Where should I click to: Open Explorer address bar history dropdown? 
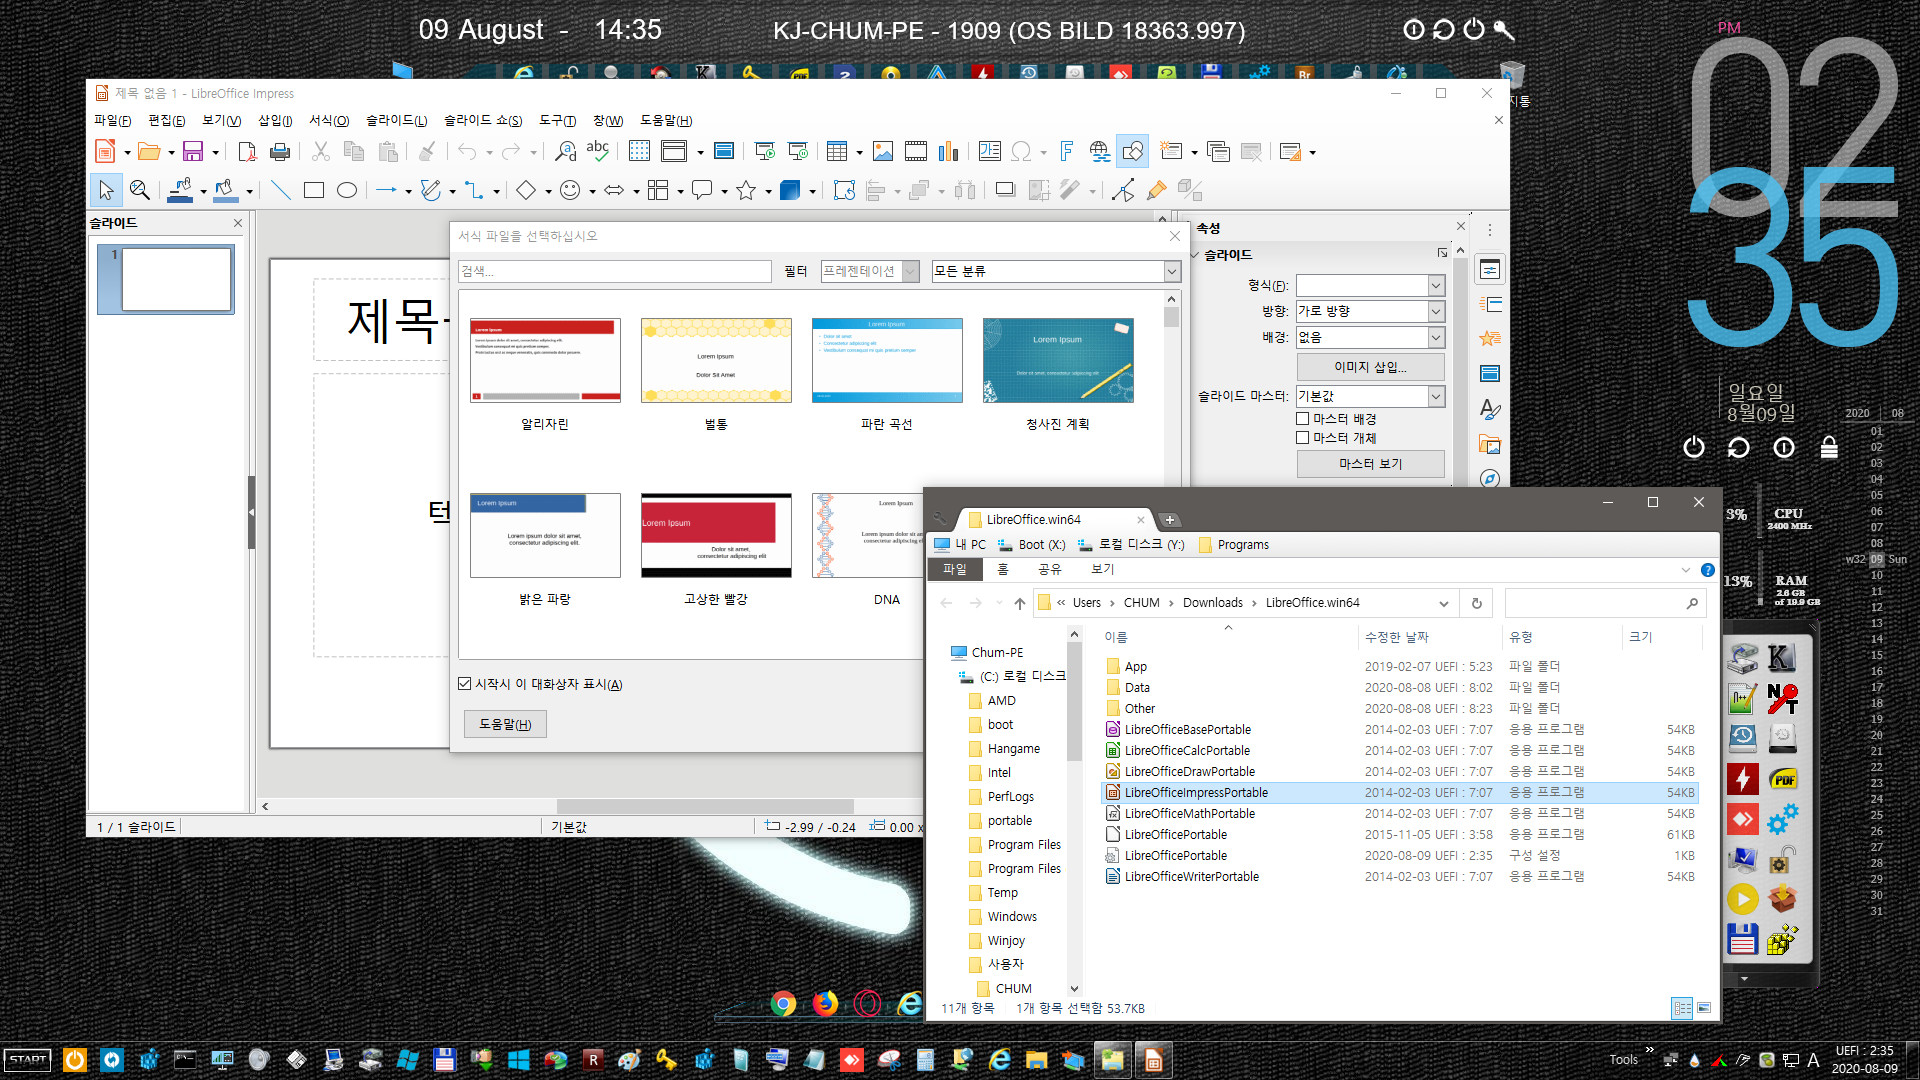click(x=1443, y=603)
